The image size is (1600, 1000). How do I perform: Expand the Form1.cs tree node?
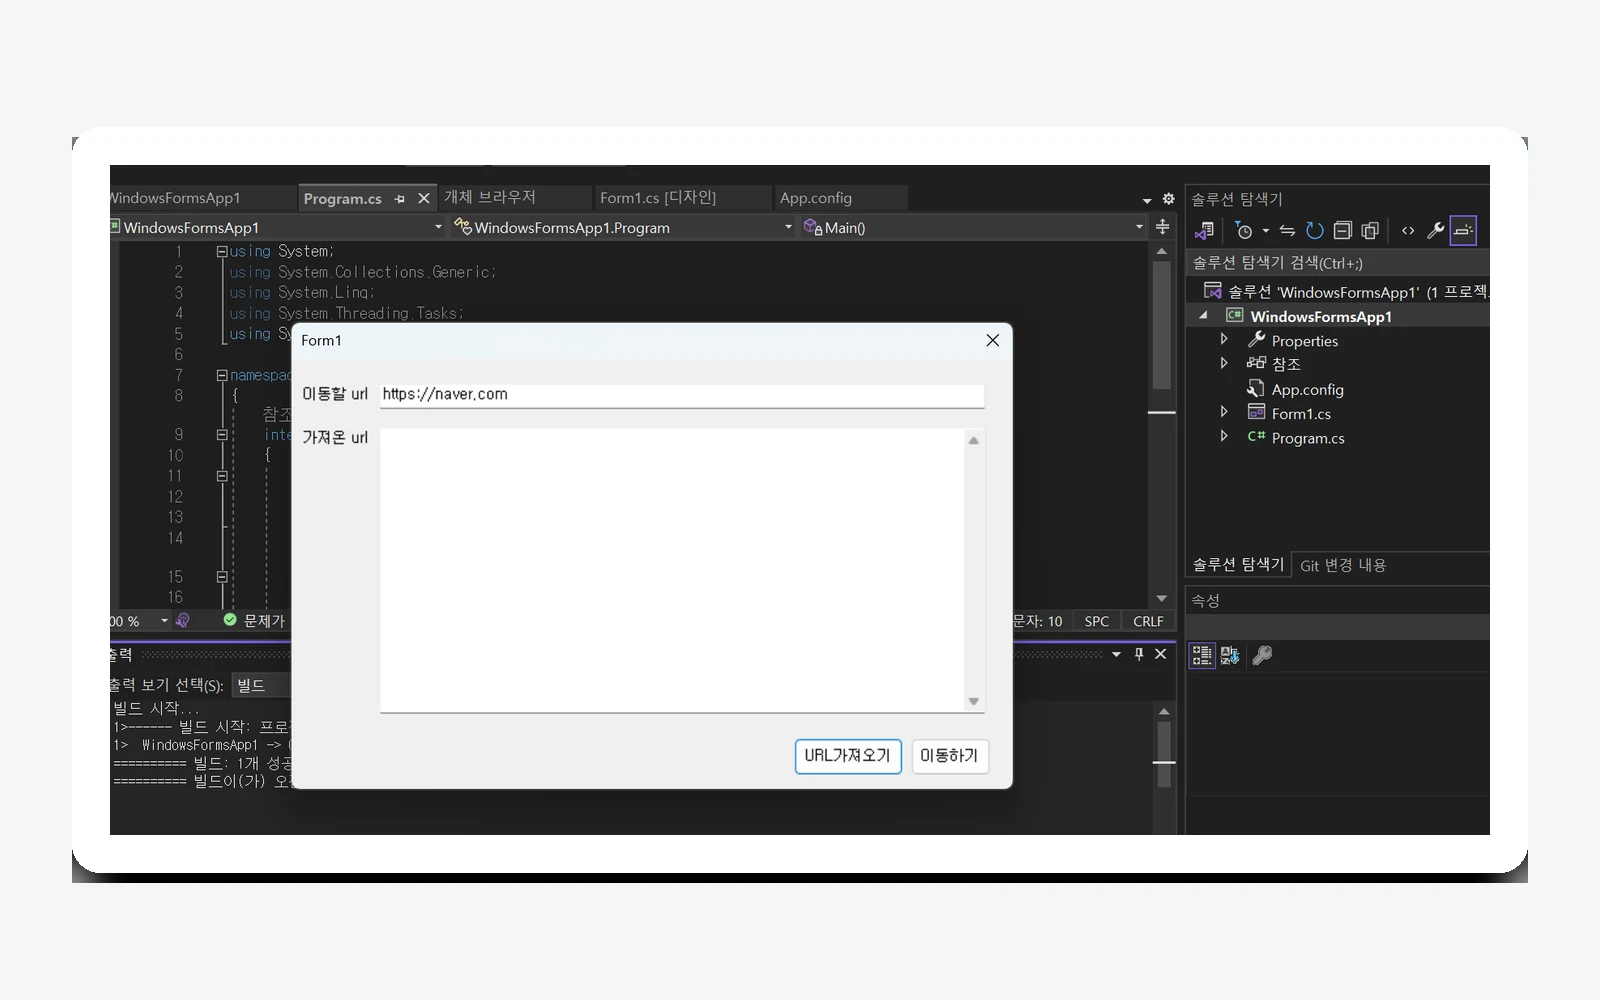[1224, 411]
